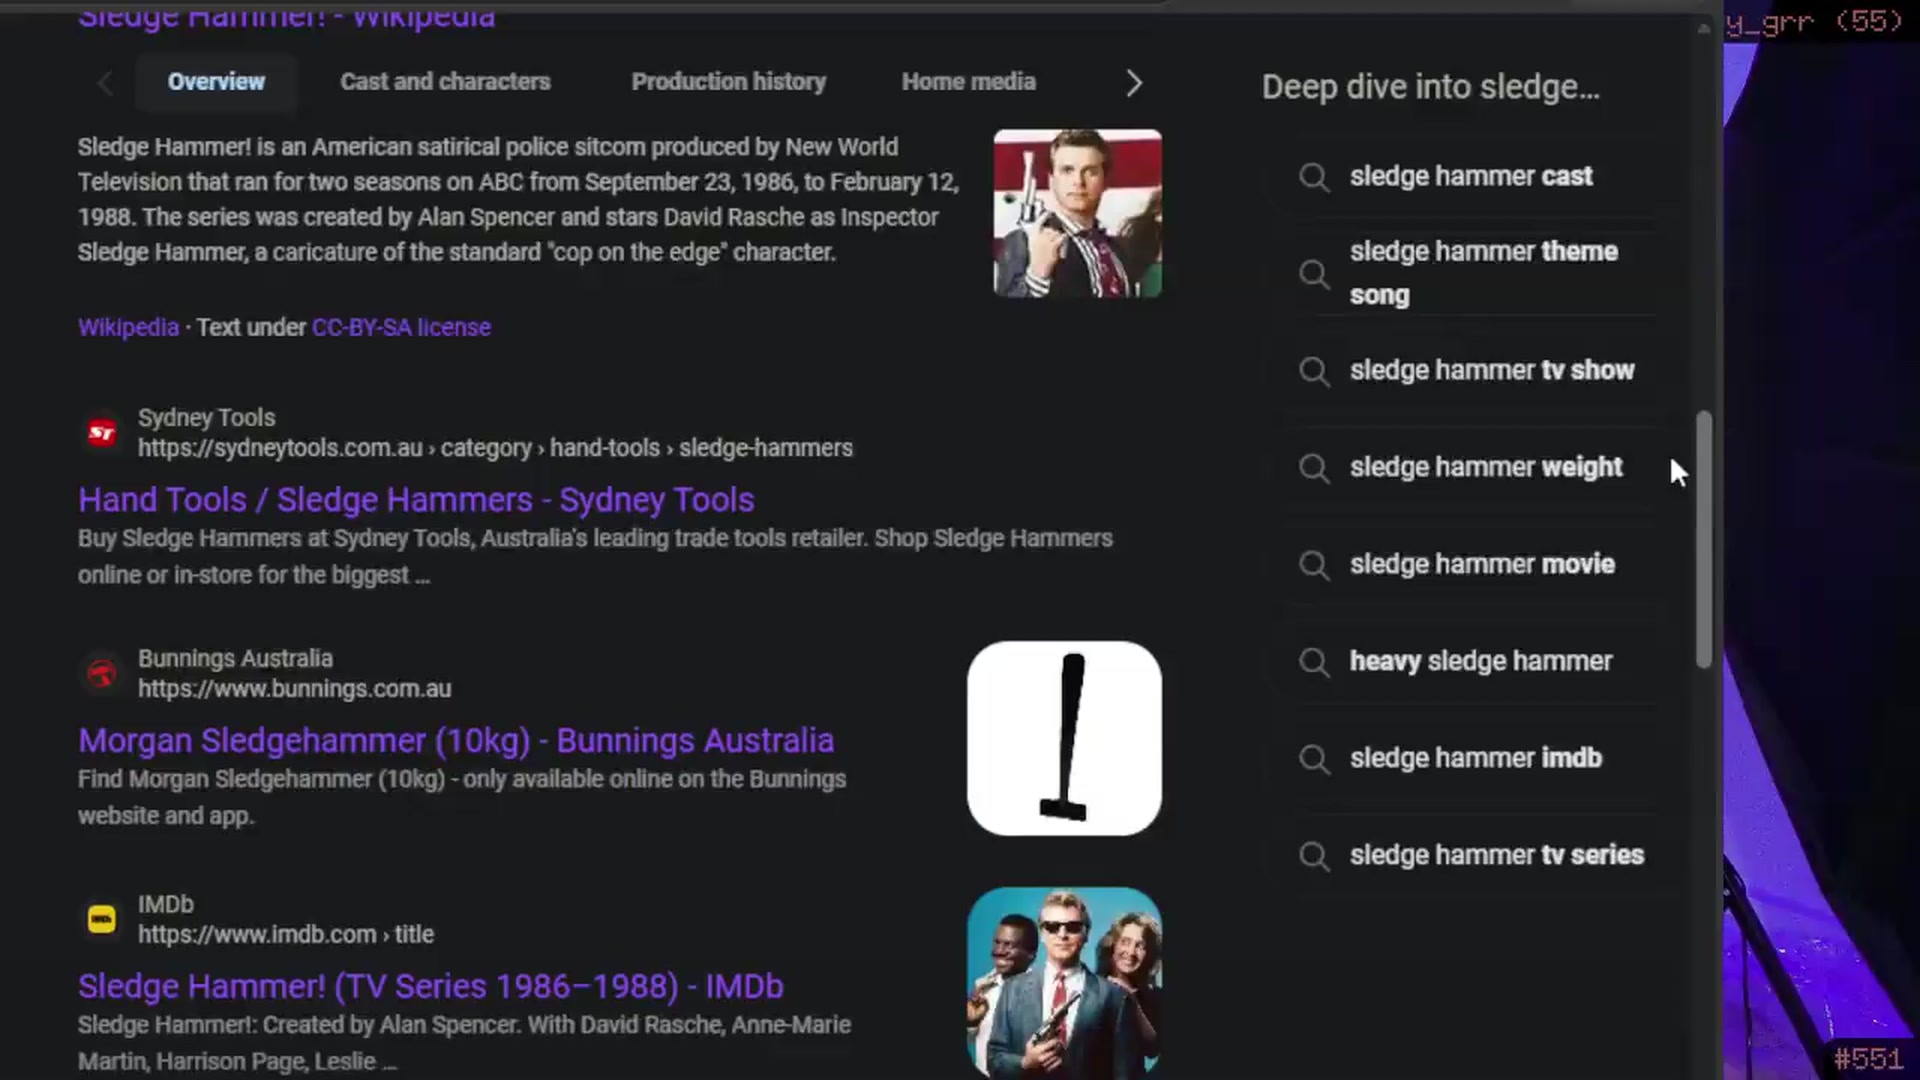The height and width of the screenshot is (1080, 1920).
Task: Open Hand Tools / Sledge Hammers Sydney Tools result
Action: click(416, 499)
